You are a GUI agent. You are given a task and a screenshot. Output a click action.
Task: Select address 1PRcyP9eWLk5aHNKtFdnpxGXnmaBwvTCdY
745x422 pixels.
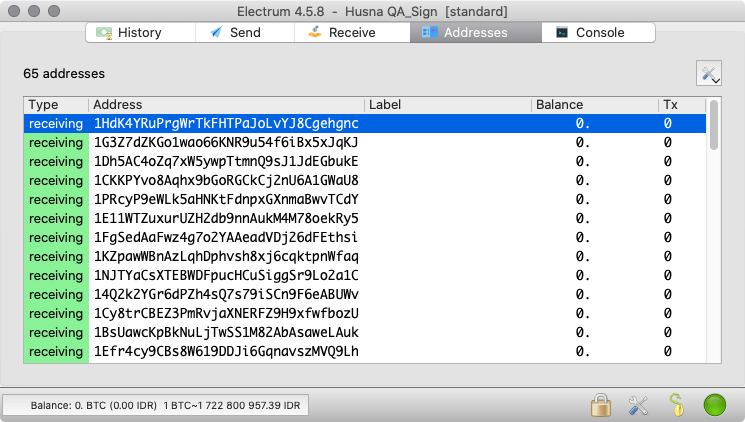pyautogui.click(x=226, y=200)
